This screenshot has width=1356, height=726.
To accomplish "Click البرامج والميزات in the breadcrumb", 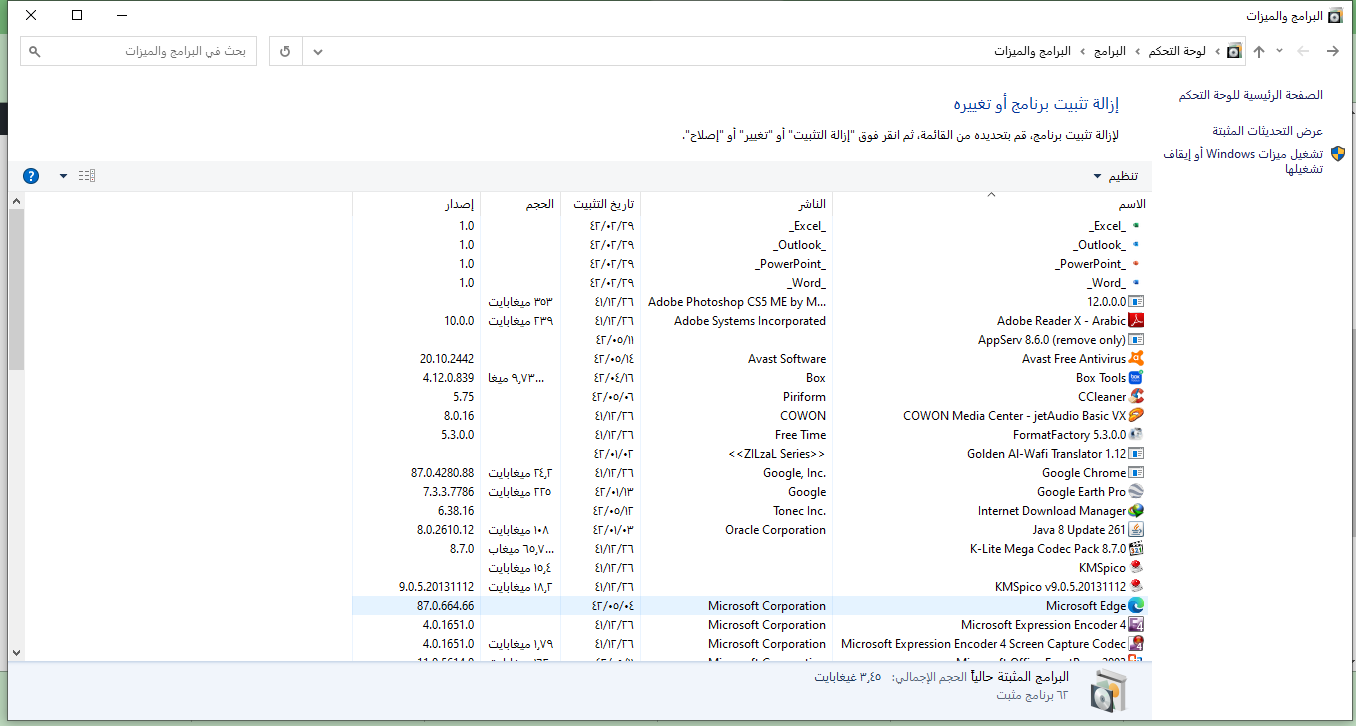I will [x=1032, y=51].
